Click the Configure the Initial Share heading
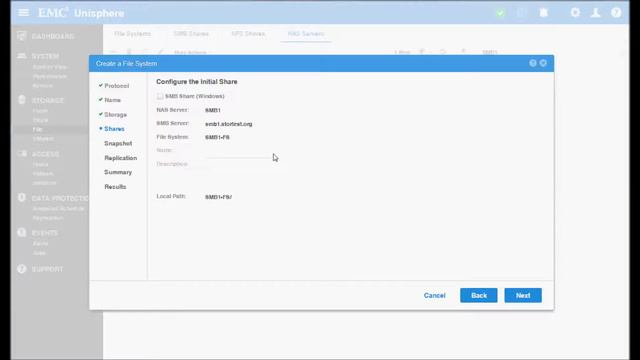The image size is (640, 360). coord(196,82)
